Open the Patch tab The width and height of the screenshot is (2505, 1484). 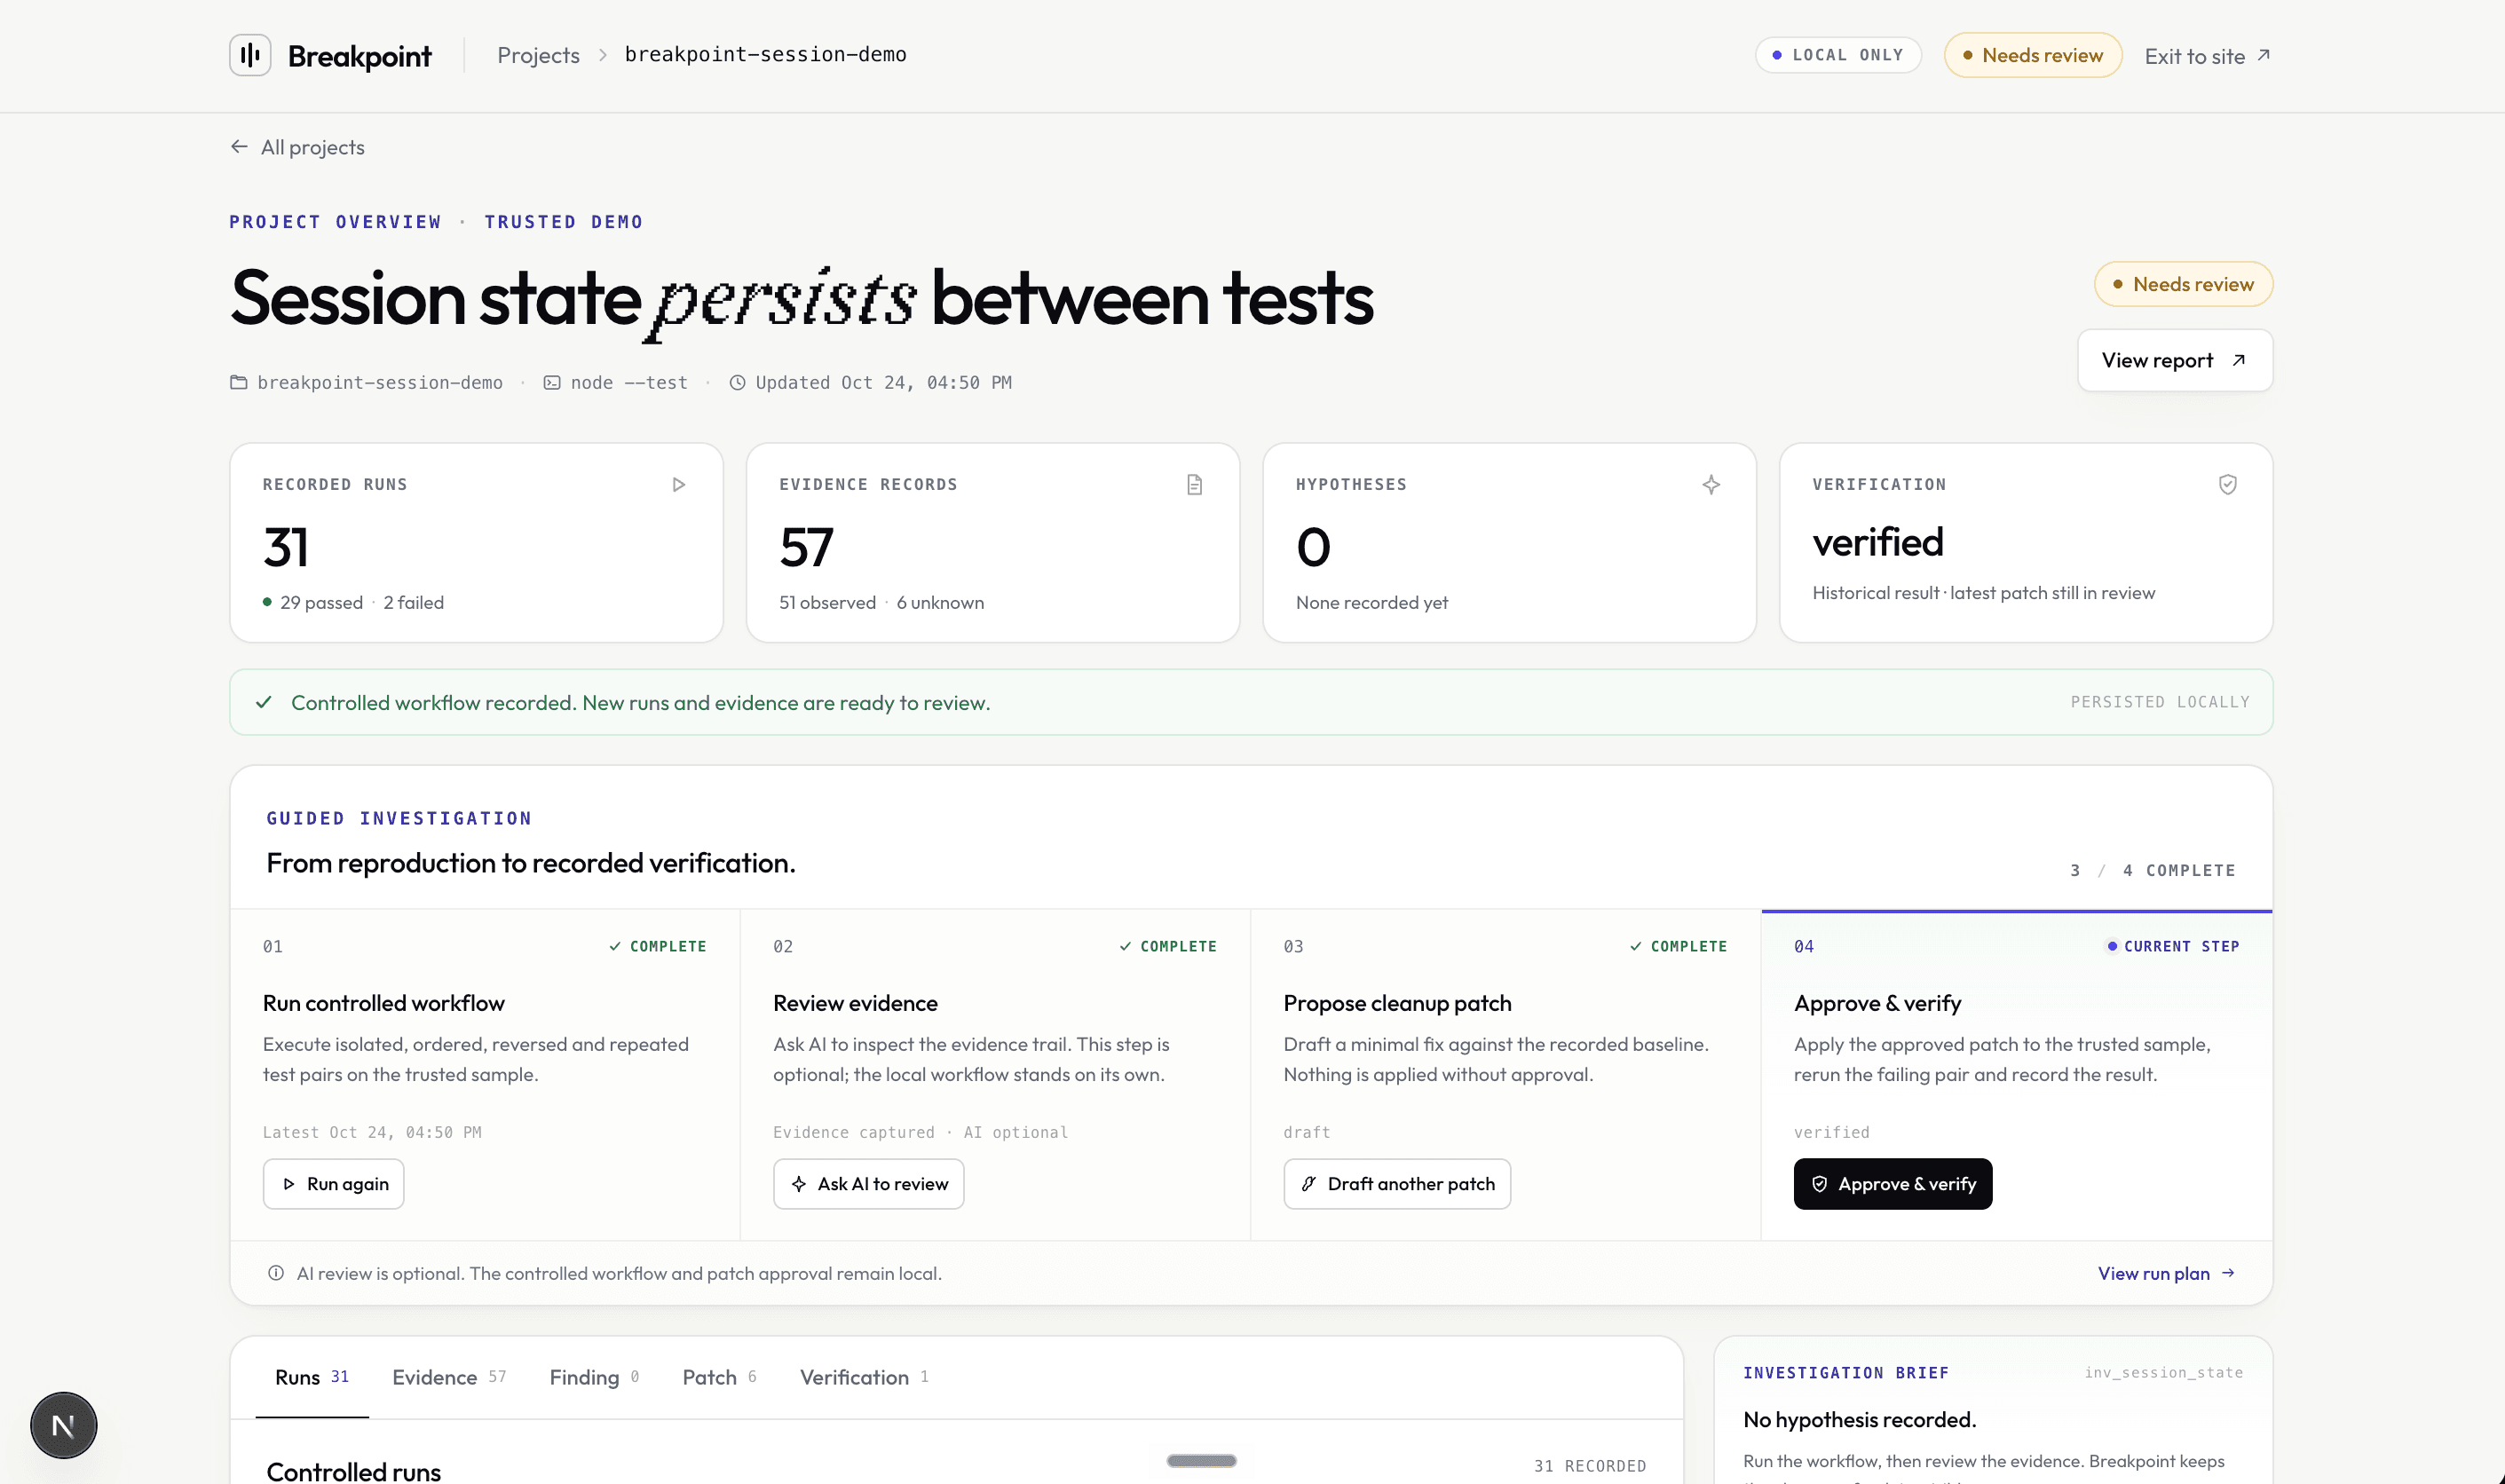(720, 1378)
